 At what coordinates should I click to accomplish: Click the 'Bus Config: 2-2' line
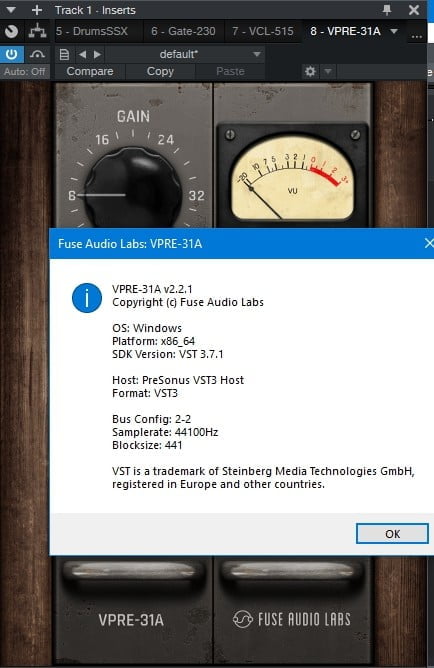[x=151, y=419]
